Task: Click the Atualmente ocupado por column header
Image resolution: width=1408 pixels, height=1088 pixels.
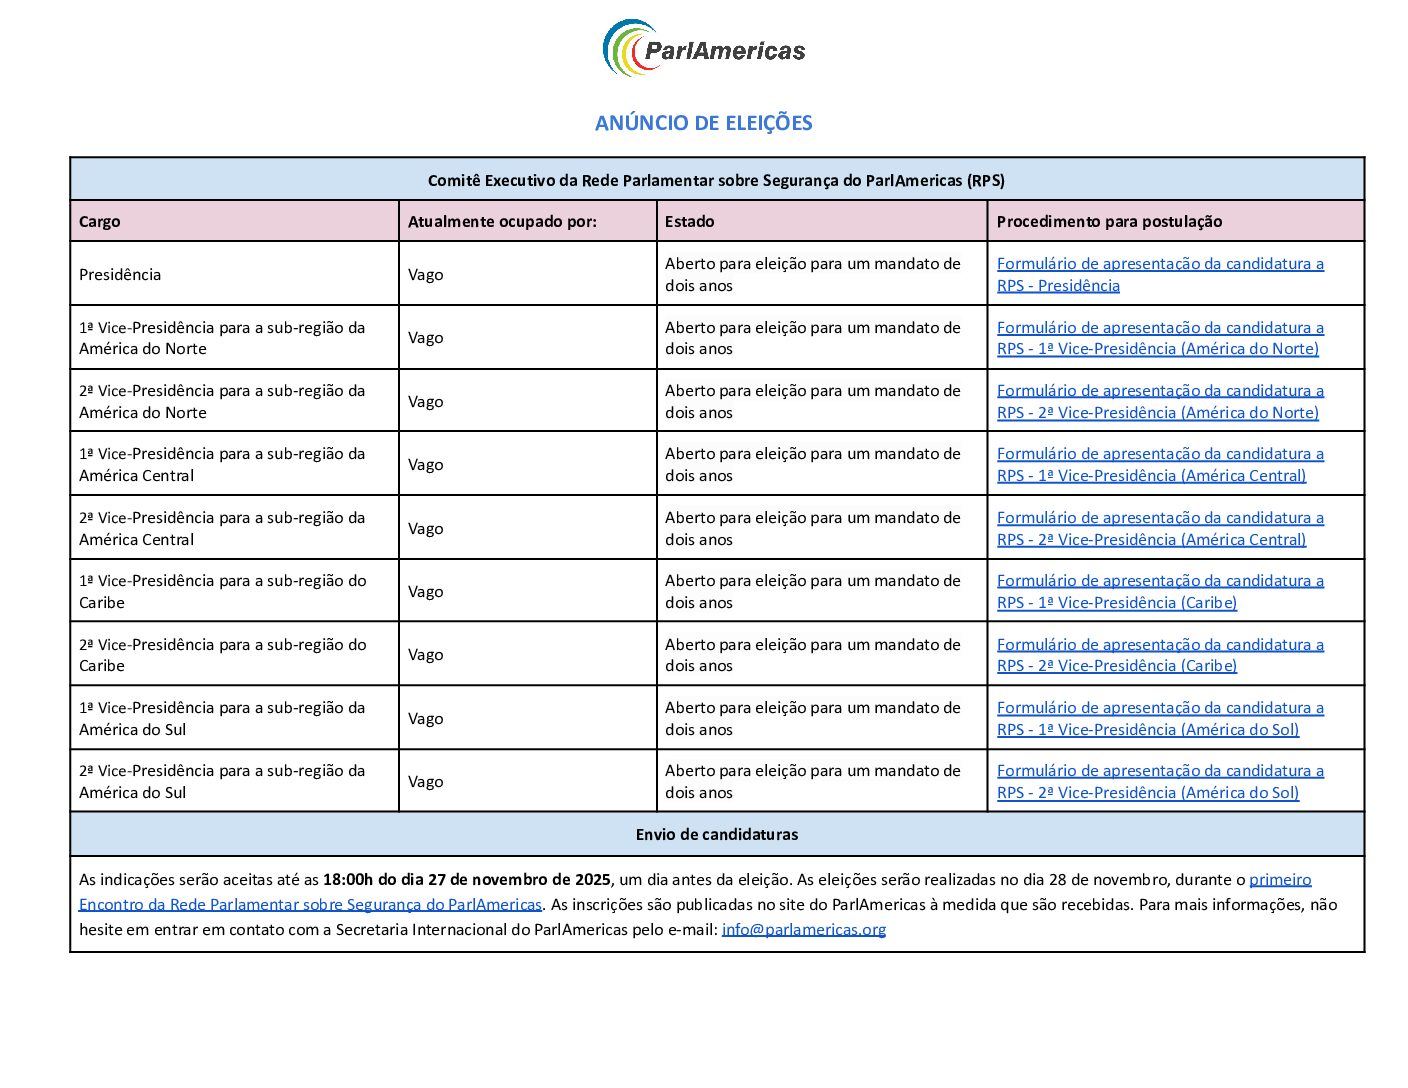Action: [x=502, y=222]
